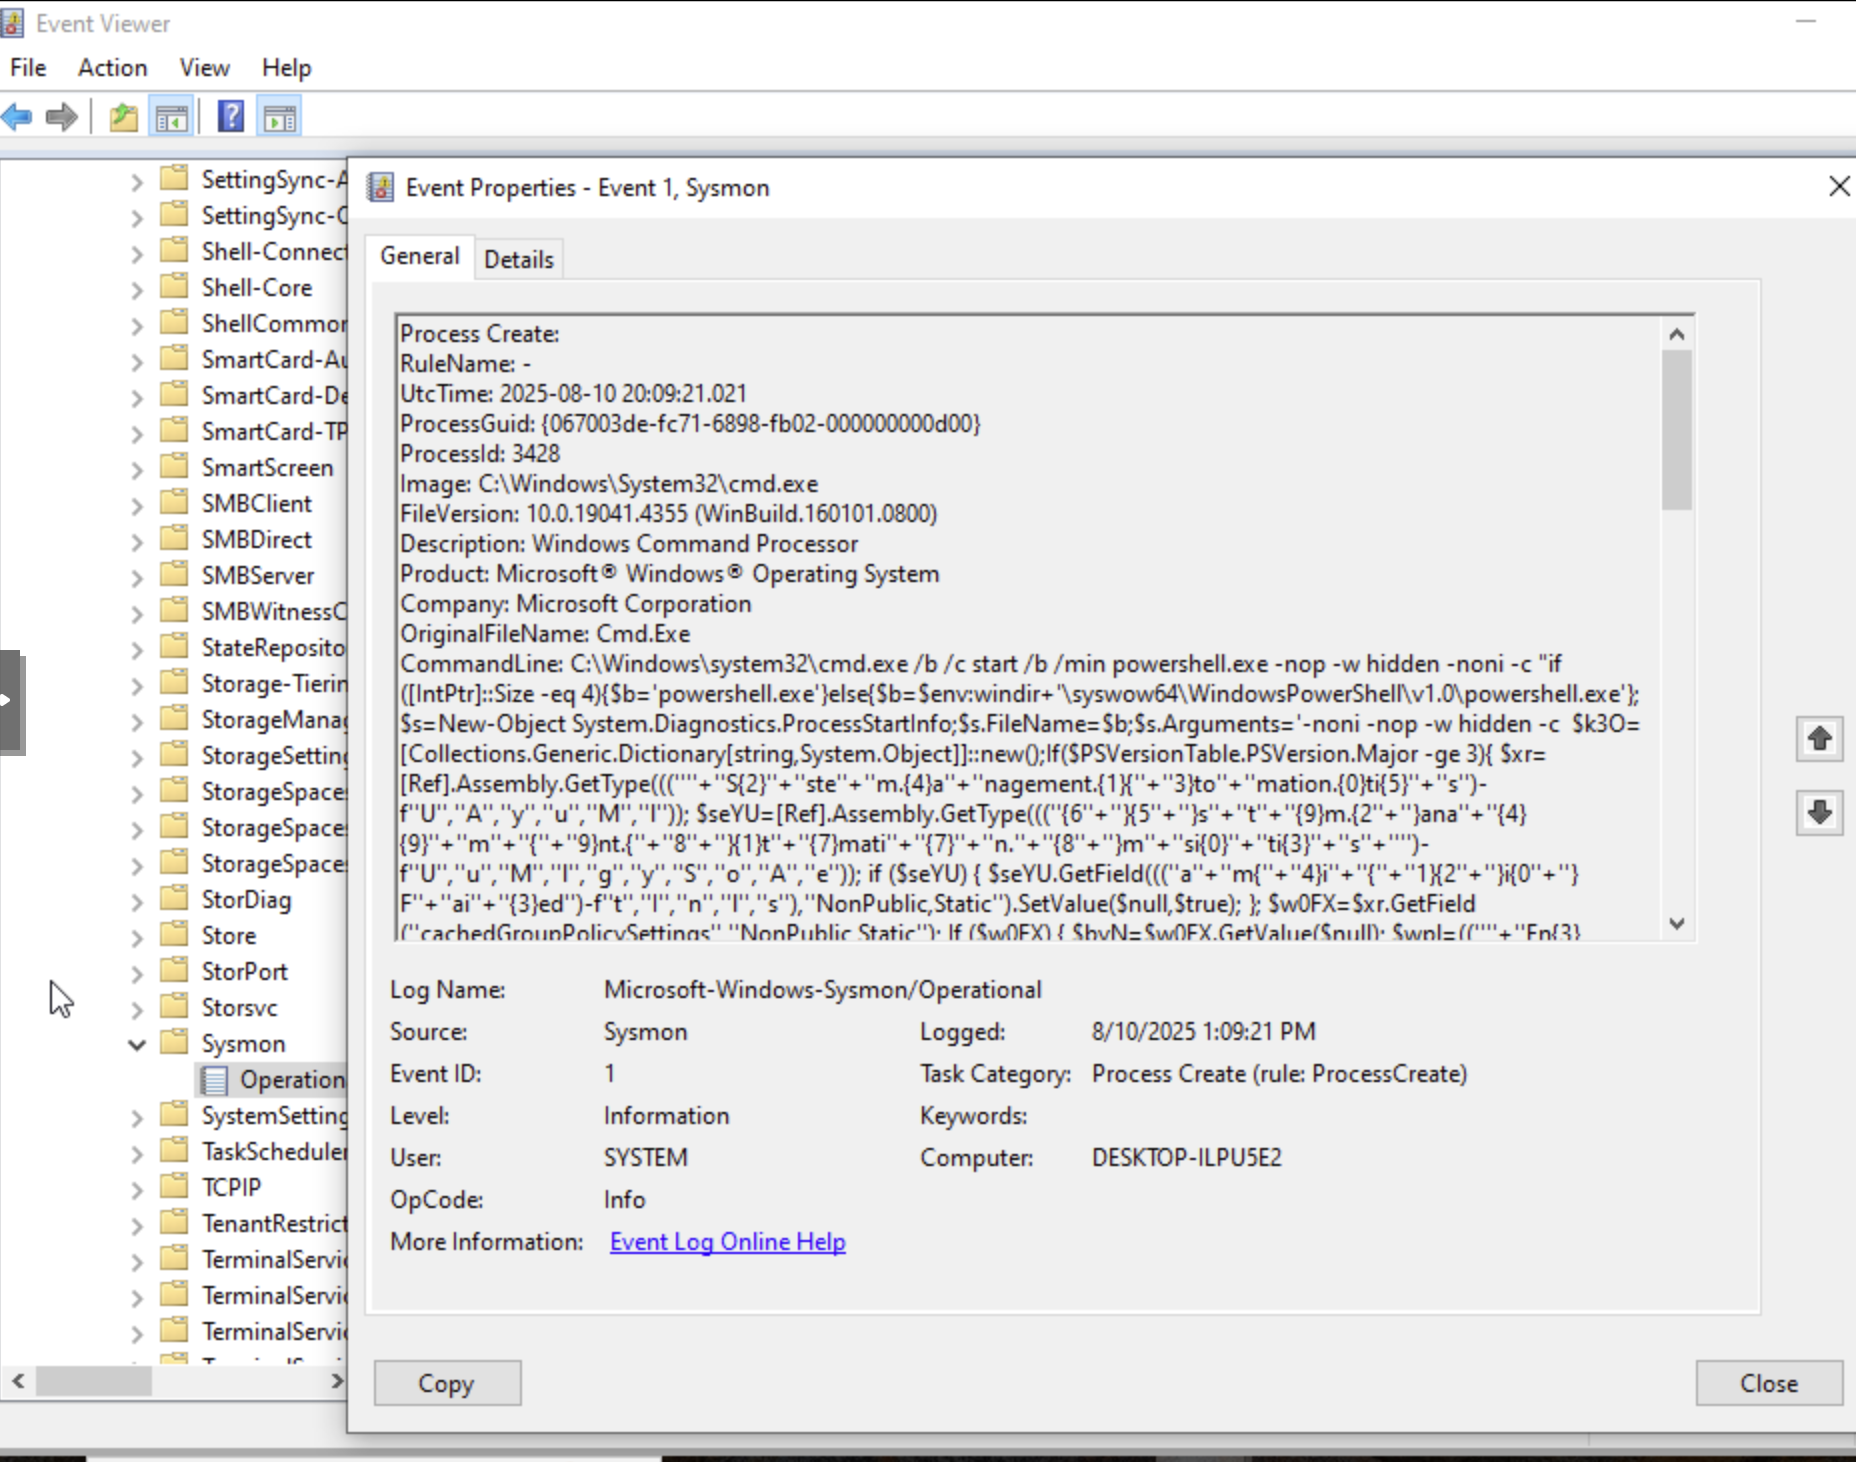Viewport: 1856px width, 1462px height.
Task: Expand the Store tree node
Action: [x=137, y=937]
